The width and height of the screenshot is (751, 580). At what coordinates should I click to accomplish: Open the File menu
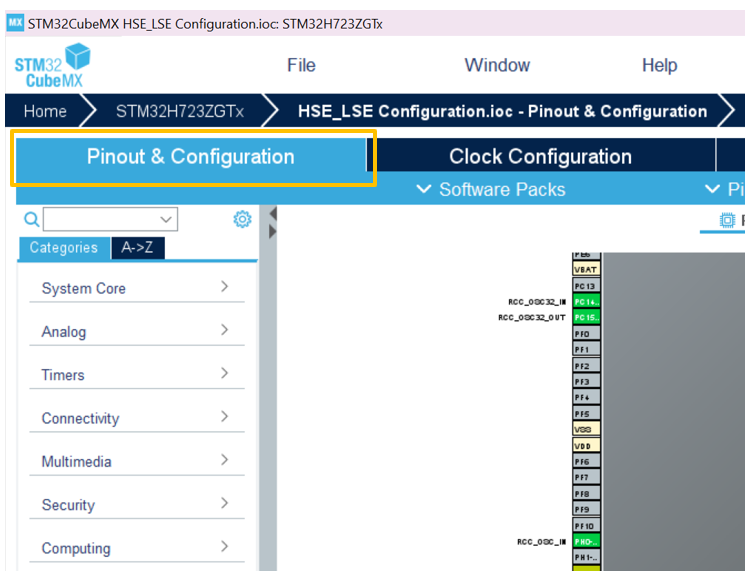(301, 65)
